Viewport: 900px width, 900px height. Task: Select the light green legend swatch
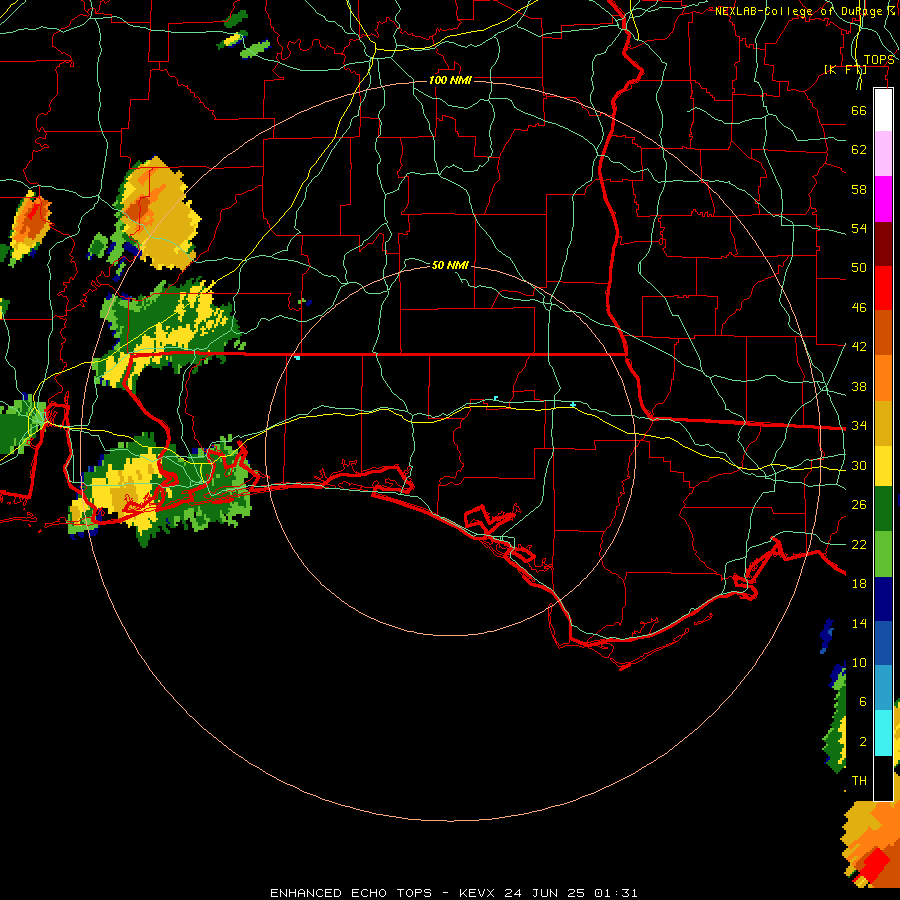pyautogui.click(x=883, y=554)
